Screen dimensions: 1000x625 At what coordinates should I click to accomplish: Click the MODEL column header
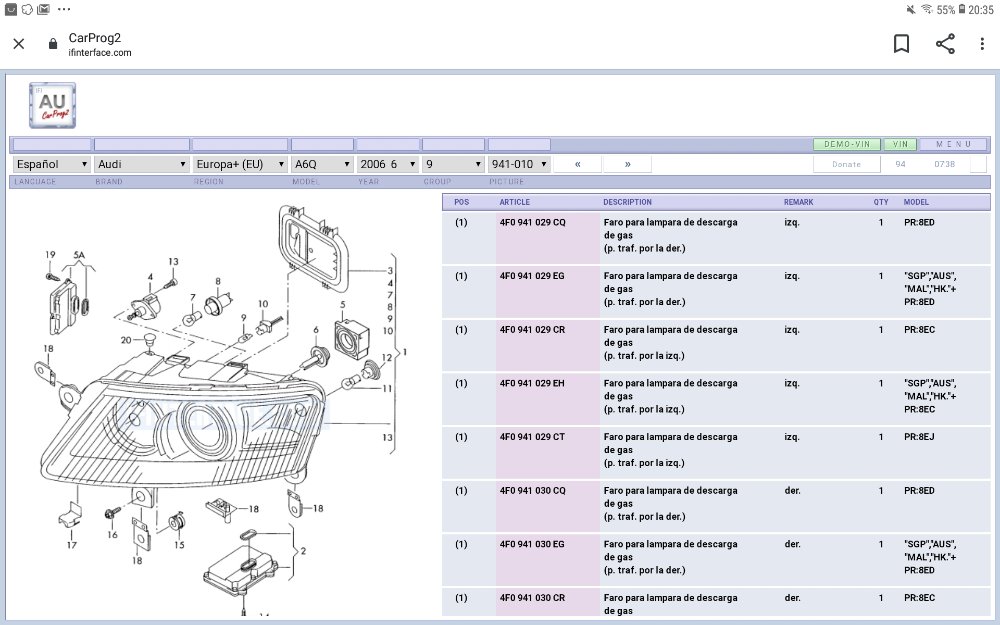(916, 202)
